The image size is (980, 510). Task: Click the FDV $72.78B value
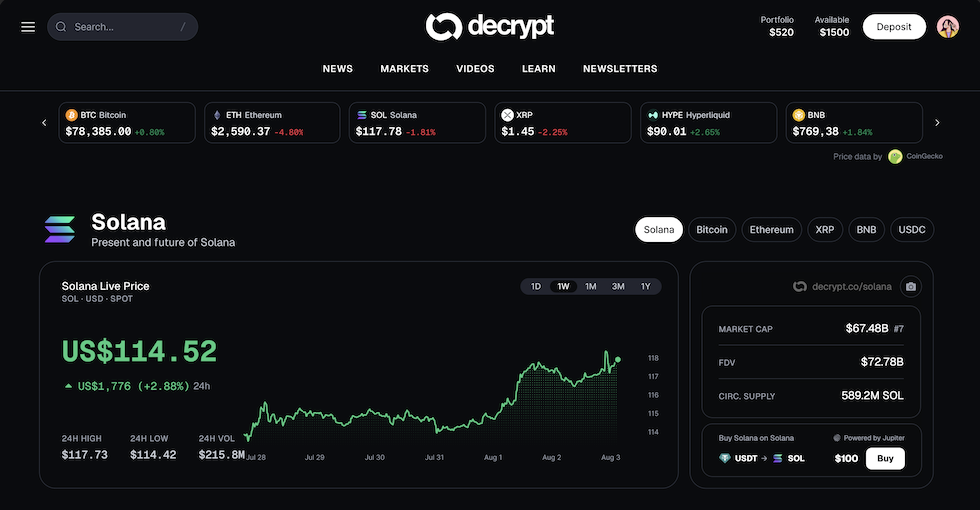tap(882, 362)
